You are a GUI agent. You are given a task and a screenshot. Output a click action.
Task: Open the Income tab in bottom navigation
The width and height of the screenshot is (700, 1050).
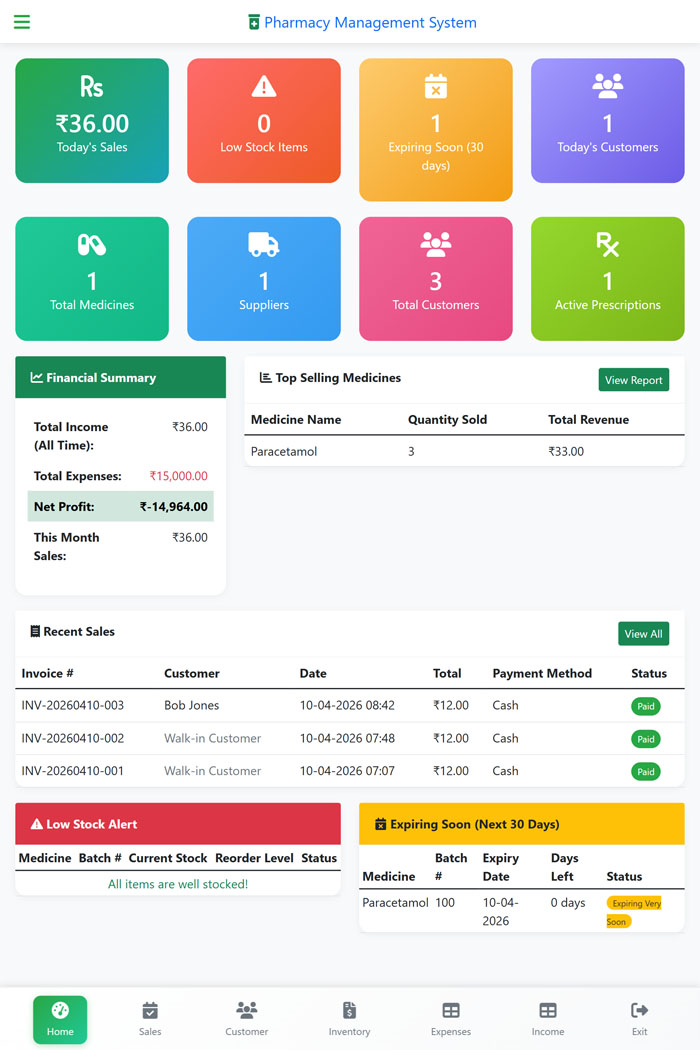pyautogui.click(x=548, y=1019)
